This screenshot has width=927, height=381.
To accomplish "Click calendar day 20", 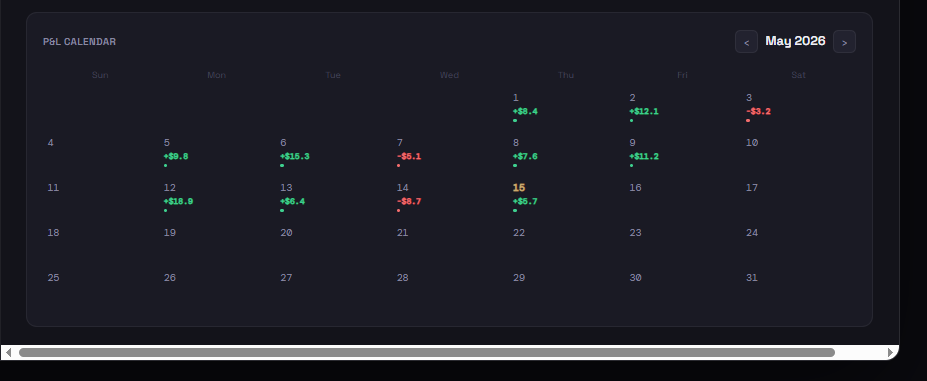I will [x=333, y=244].
